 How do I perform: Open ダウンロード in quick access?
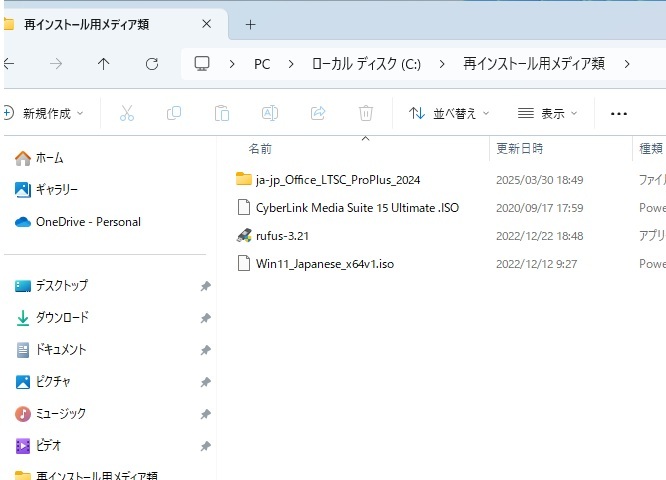pyautogui.click(x=52, y=317)
